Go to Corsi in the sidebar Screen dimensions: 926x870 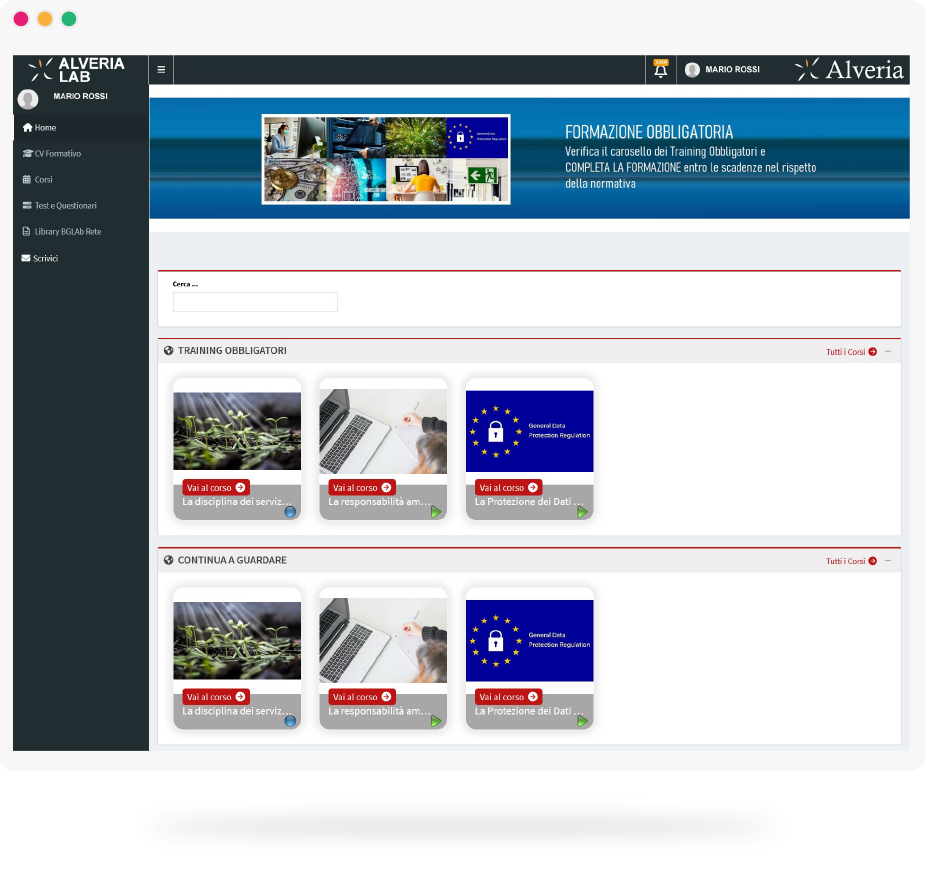tap(43, 180)
